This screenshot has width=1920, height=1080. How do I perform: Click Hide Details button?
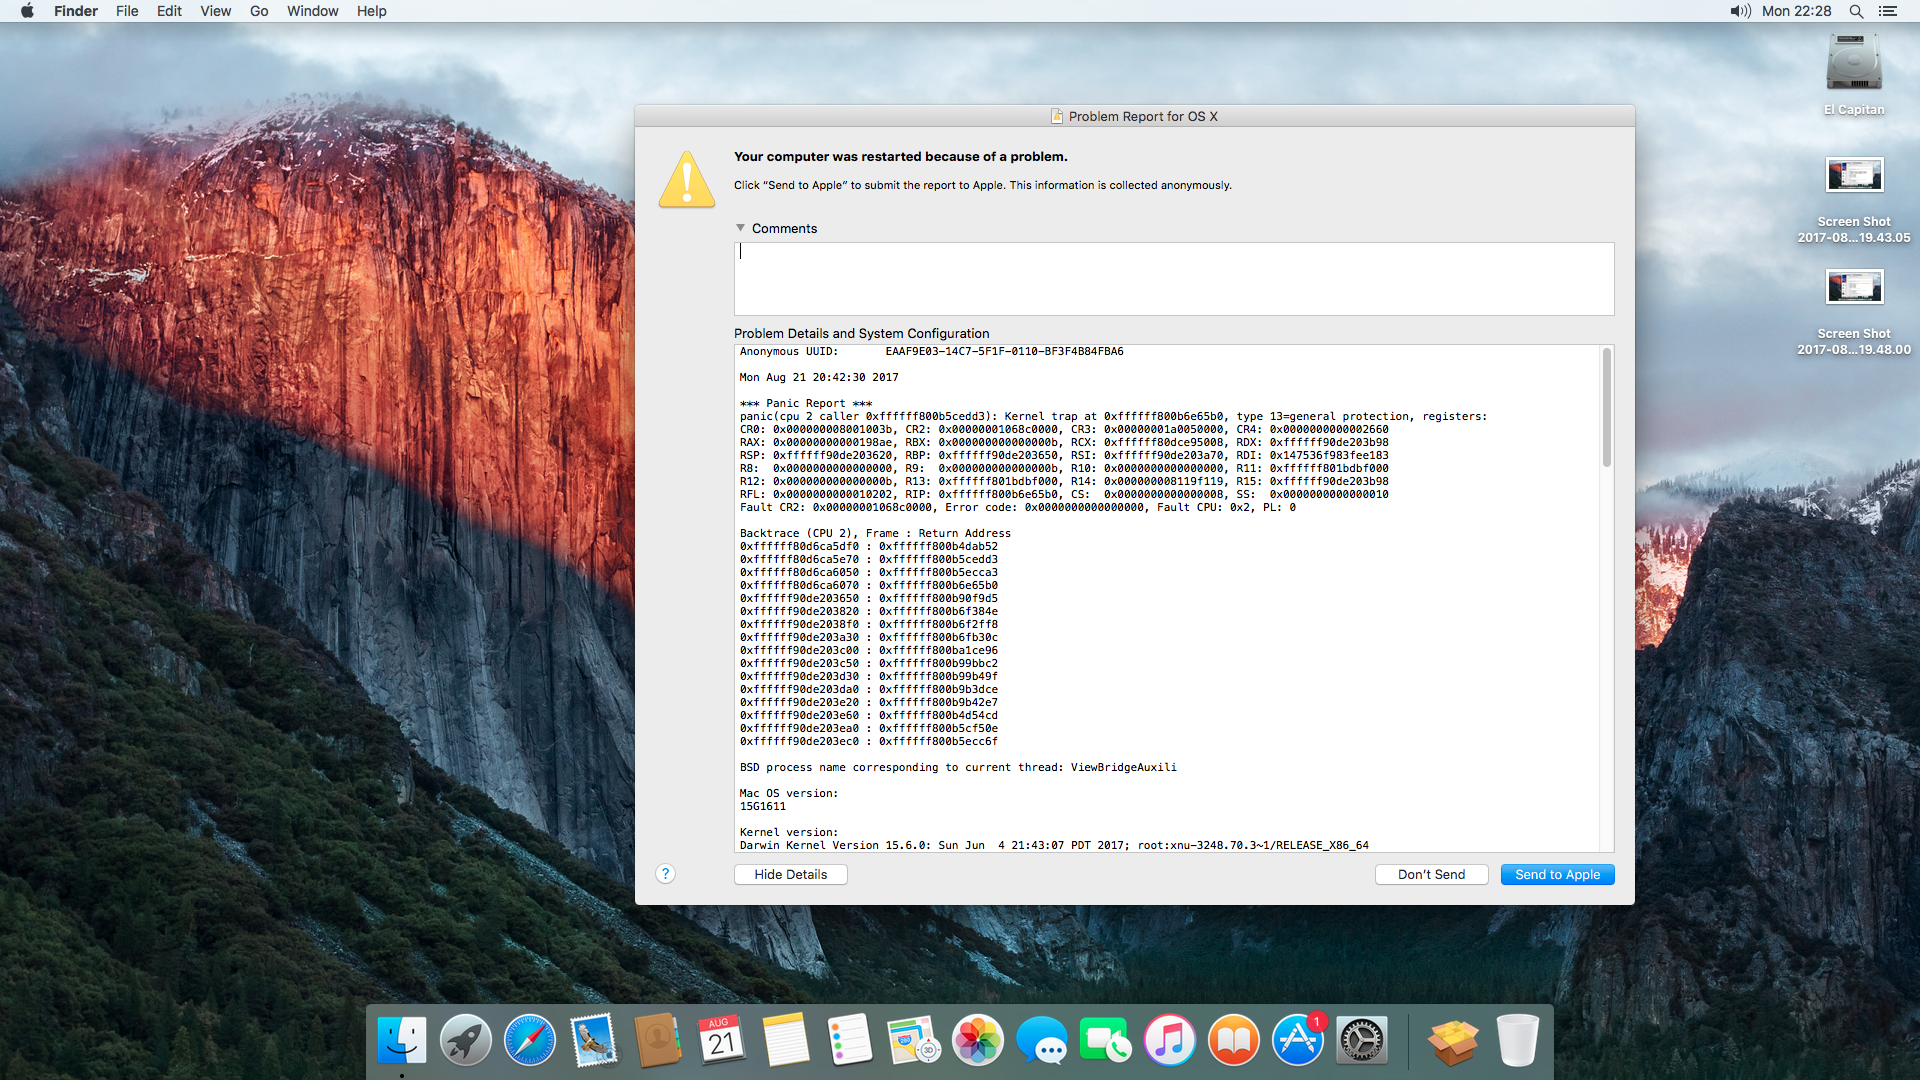pos(790,874)
